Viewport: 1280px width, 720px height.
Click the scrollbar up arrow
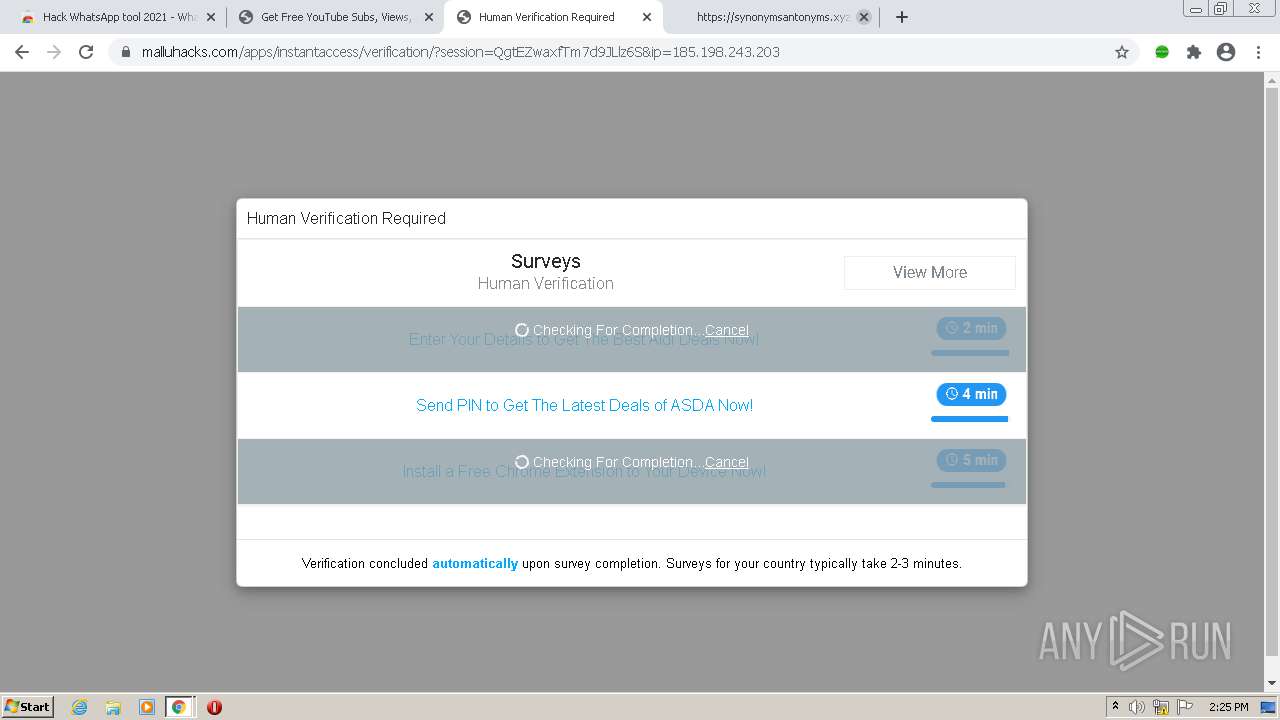(x=1272, y=80)
